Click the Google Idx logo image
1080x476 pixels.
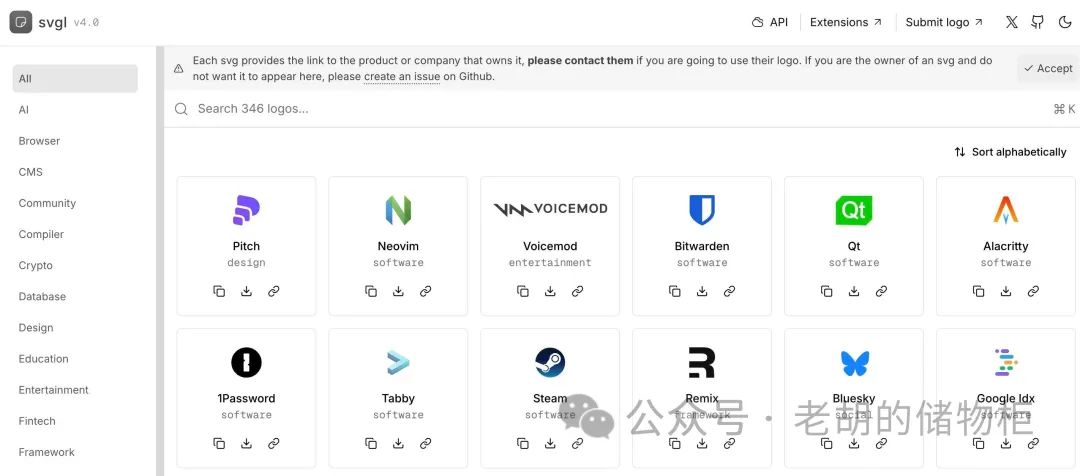click(1006, 362)
